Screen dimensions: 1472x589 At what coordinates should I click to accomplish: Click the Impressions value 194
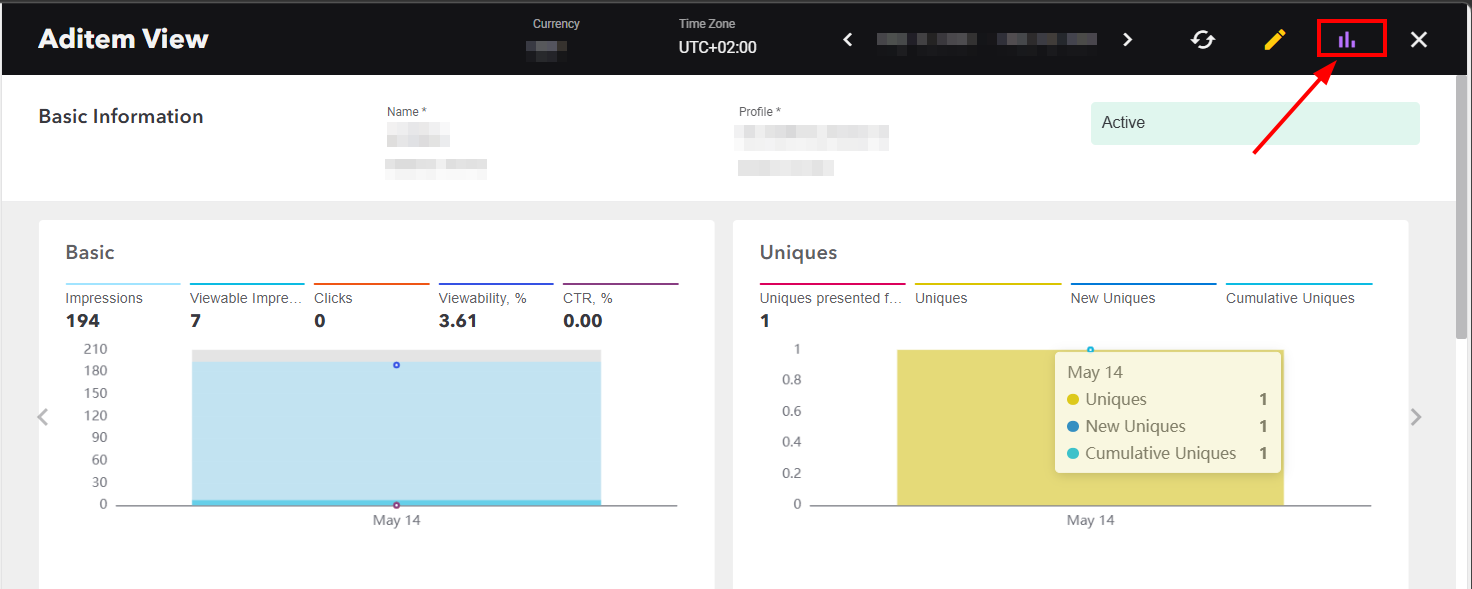click(x=83, y=321)
